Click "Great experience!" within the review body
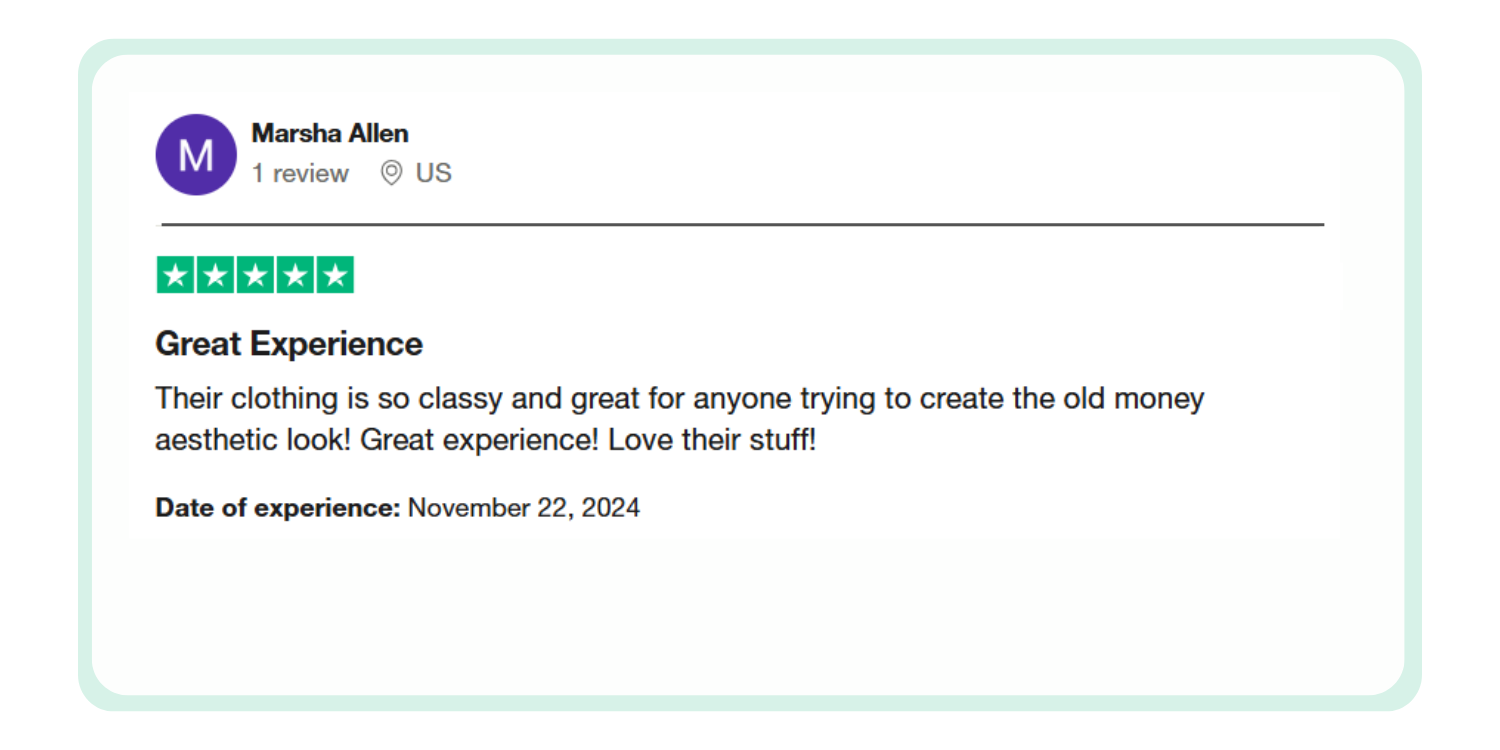1500x750 pixels. pyautogui.click(x=480, y=440)
